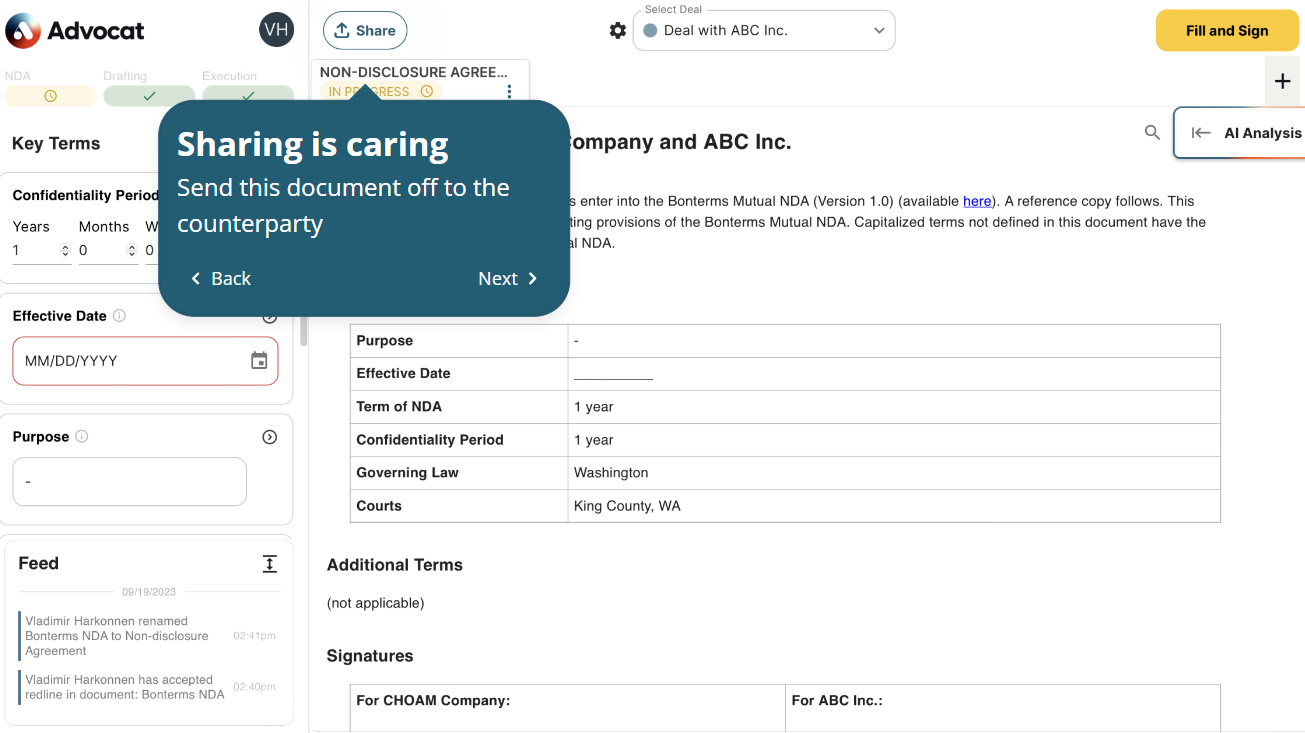Add a new document with plus button

click(x=1282, y=82)
